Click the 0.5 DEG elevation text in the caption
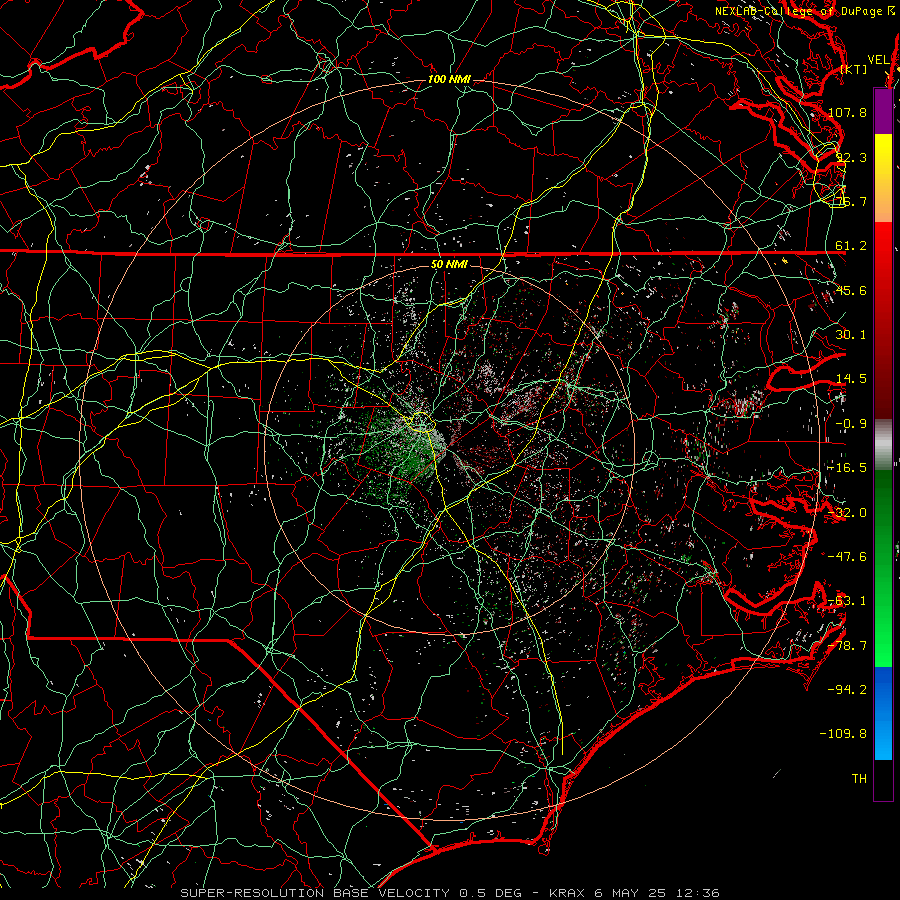 [x=491, y=893]
